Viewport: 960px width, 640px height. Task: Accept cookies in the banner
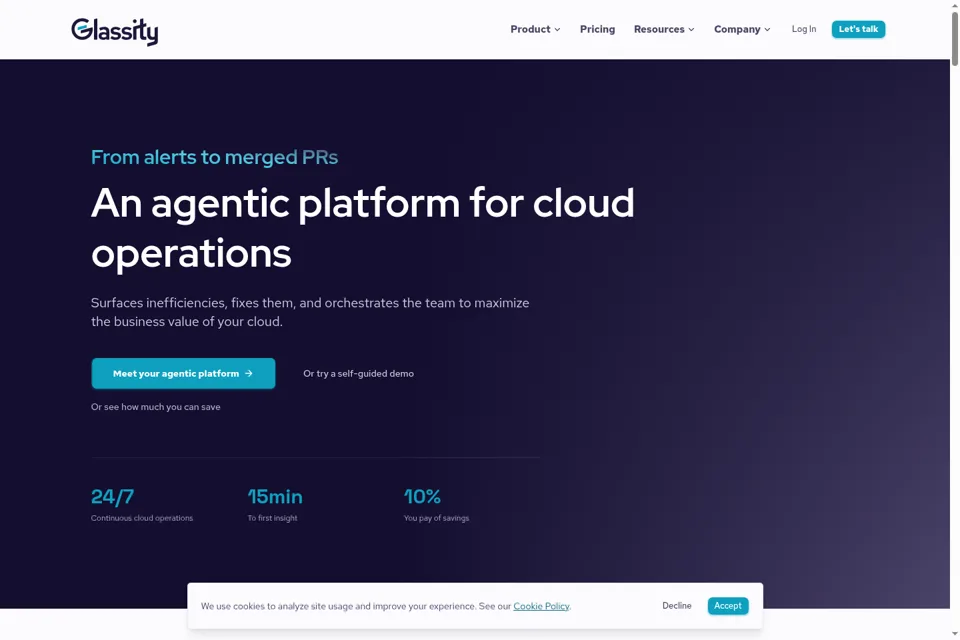tap(727, 605)
